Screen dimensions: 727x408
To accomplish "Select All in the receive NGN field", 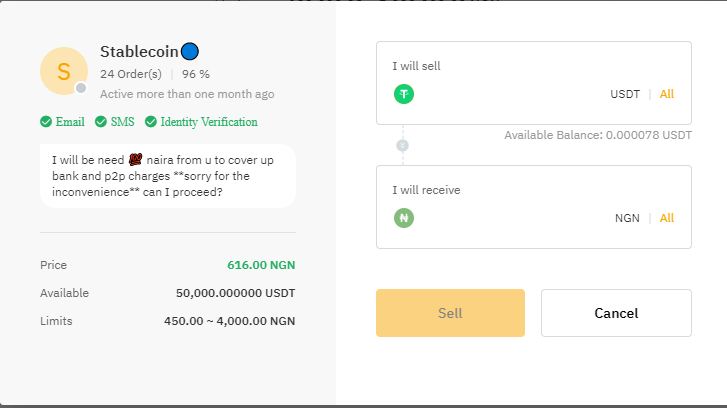I will pyautogui.click(x=667, y=218).
